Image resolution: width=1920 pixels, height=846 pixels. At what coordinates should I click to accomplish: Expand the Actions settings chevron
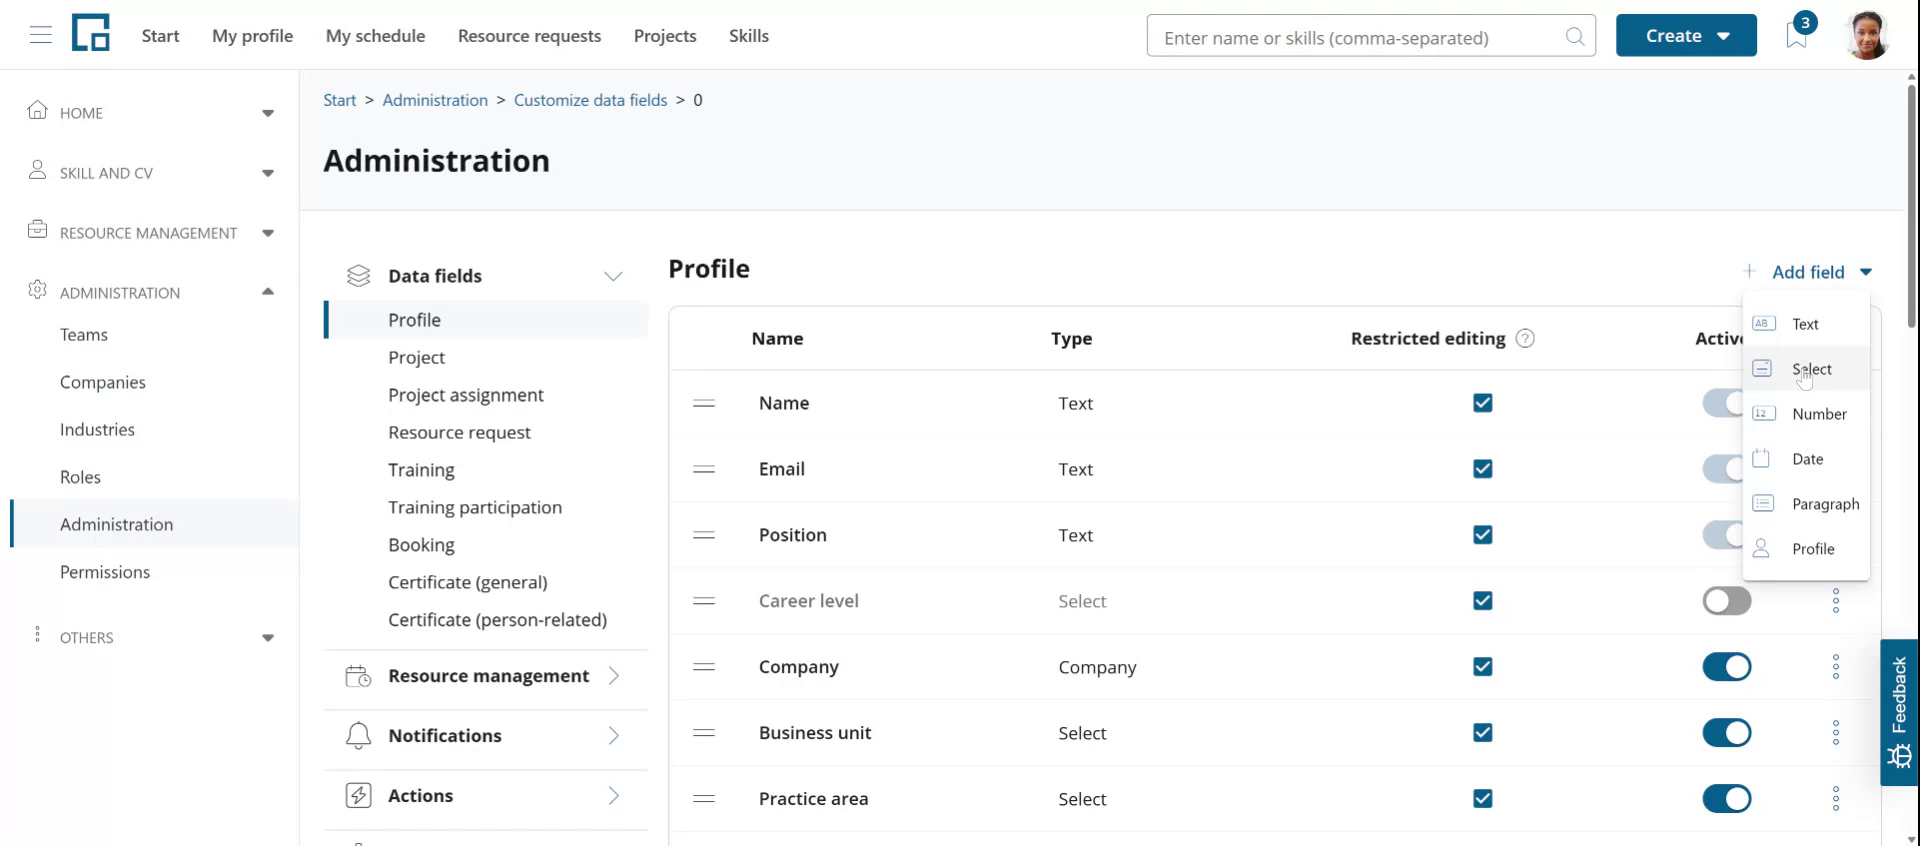coord(614,796)
